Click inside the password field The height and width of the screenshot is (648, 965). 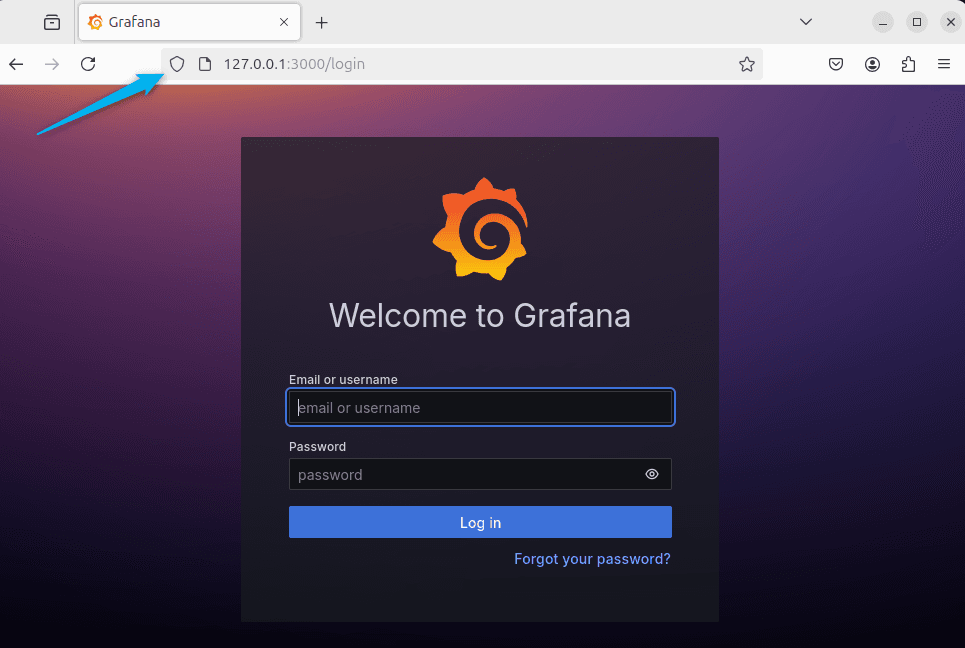point(450,474)
